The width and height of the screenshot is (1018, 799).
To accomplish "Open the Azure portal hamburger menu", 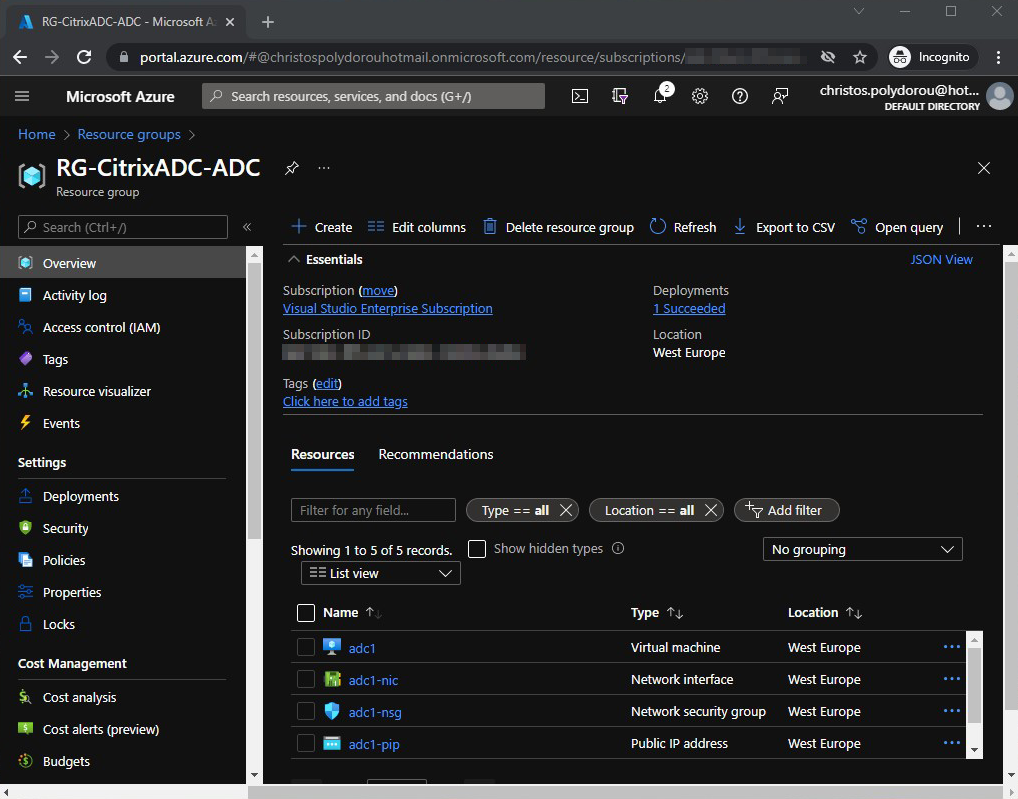I will (x=22, y=96).
